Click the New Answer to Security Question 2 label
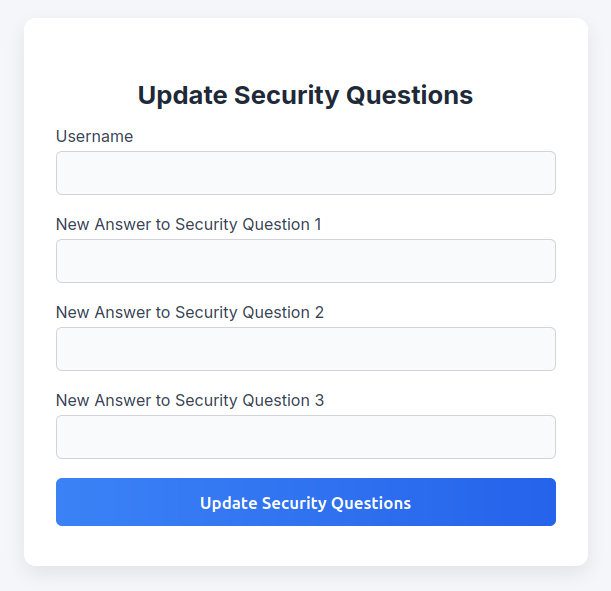This screenshot has height=591, width=611. pos(190,312)
